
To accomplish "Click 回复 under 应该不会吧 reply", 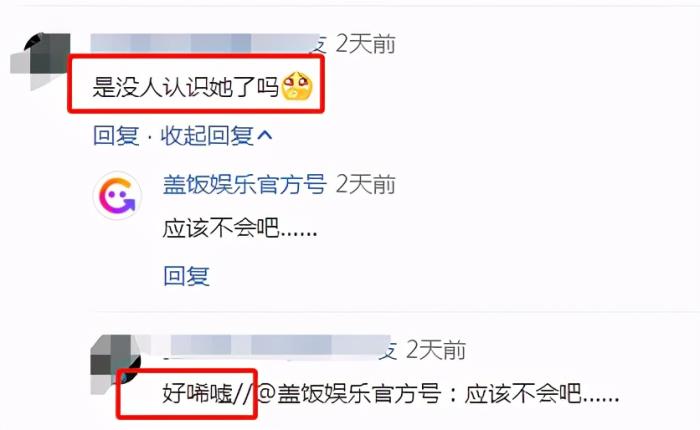I will (186, 276).
